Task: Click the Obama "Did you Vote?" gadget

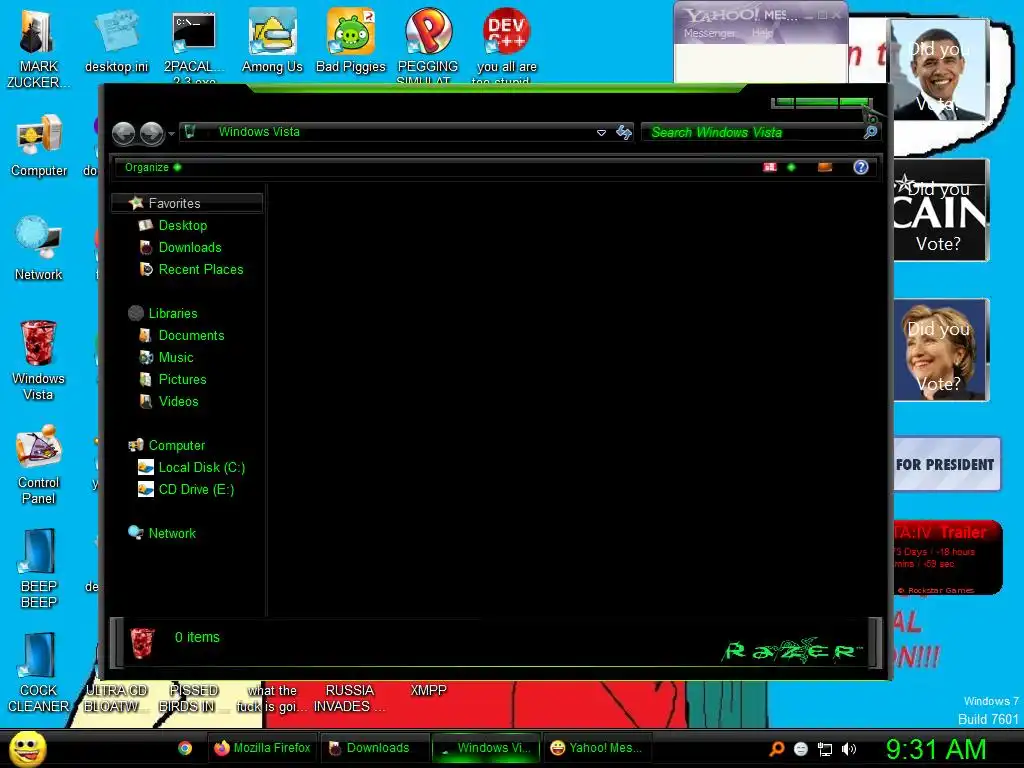Action: coord(940,70)
